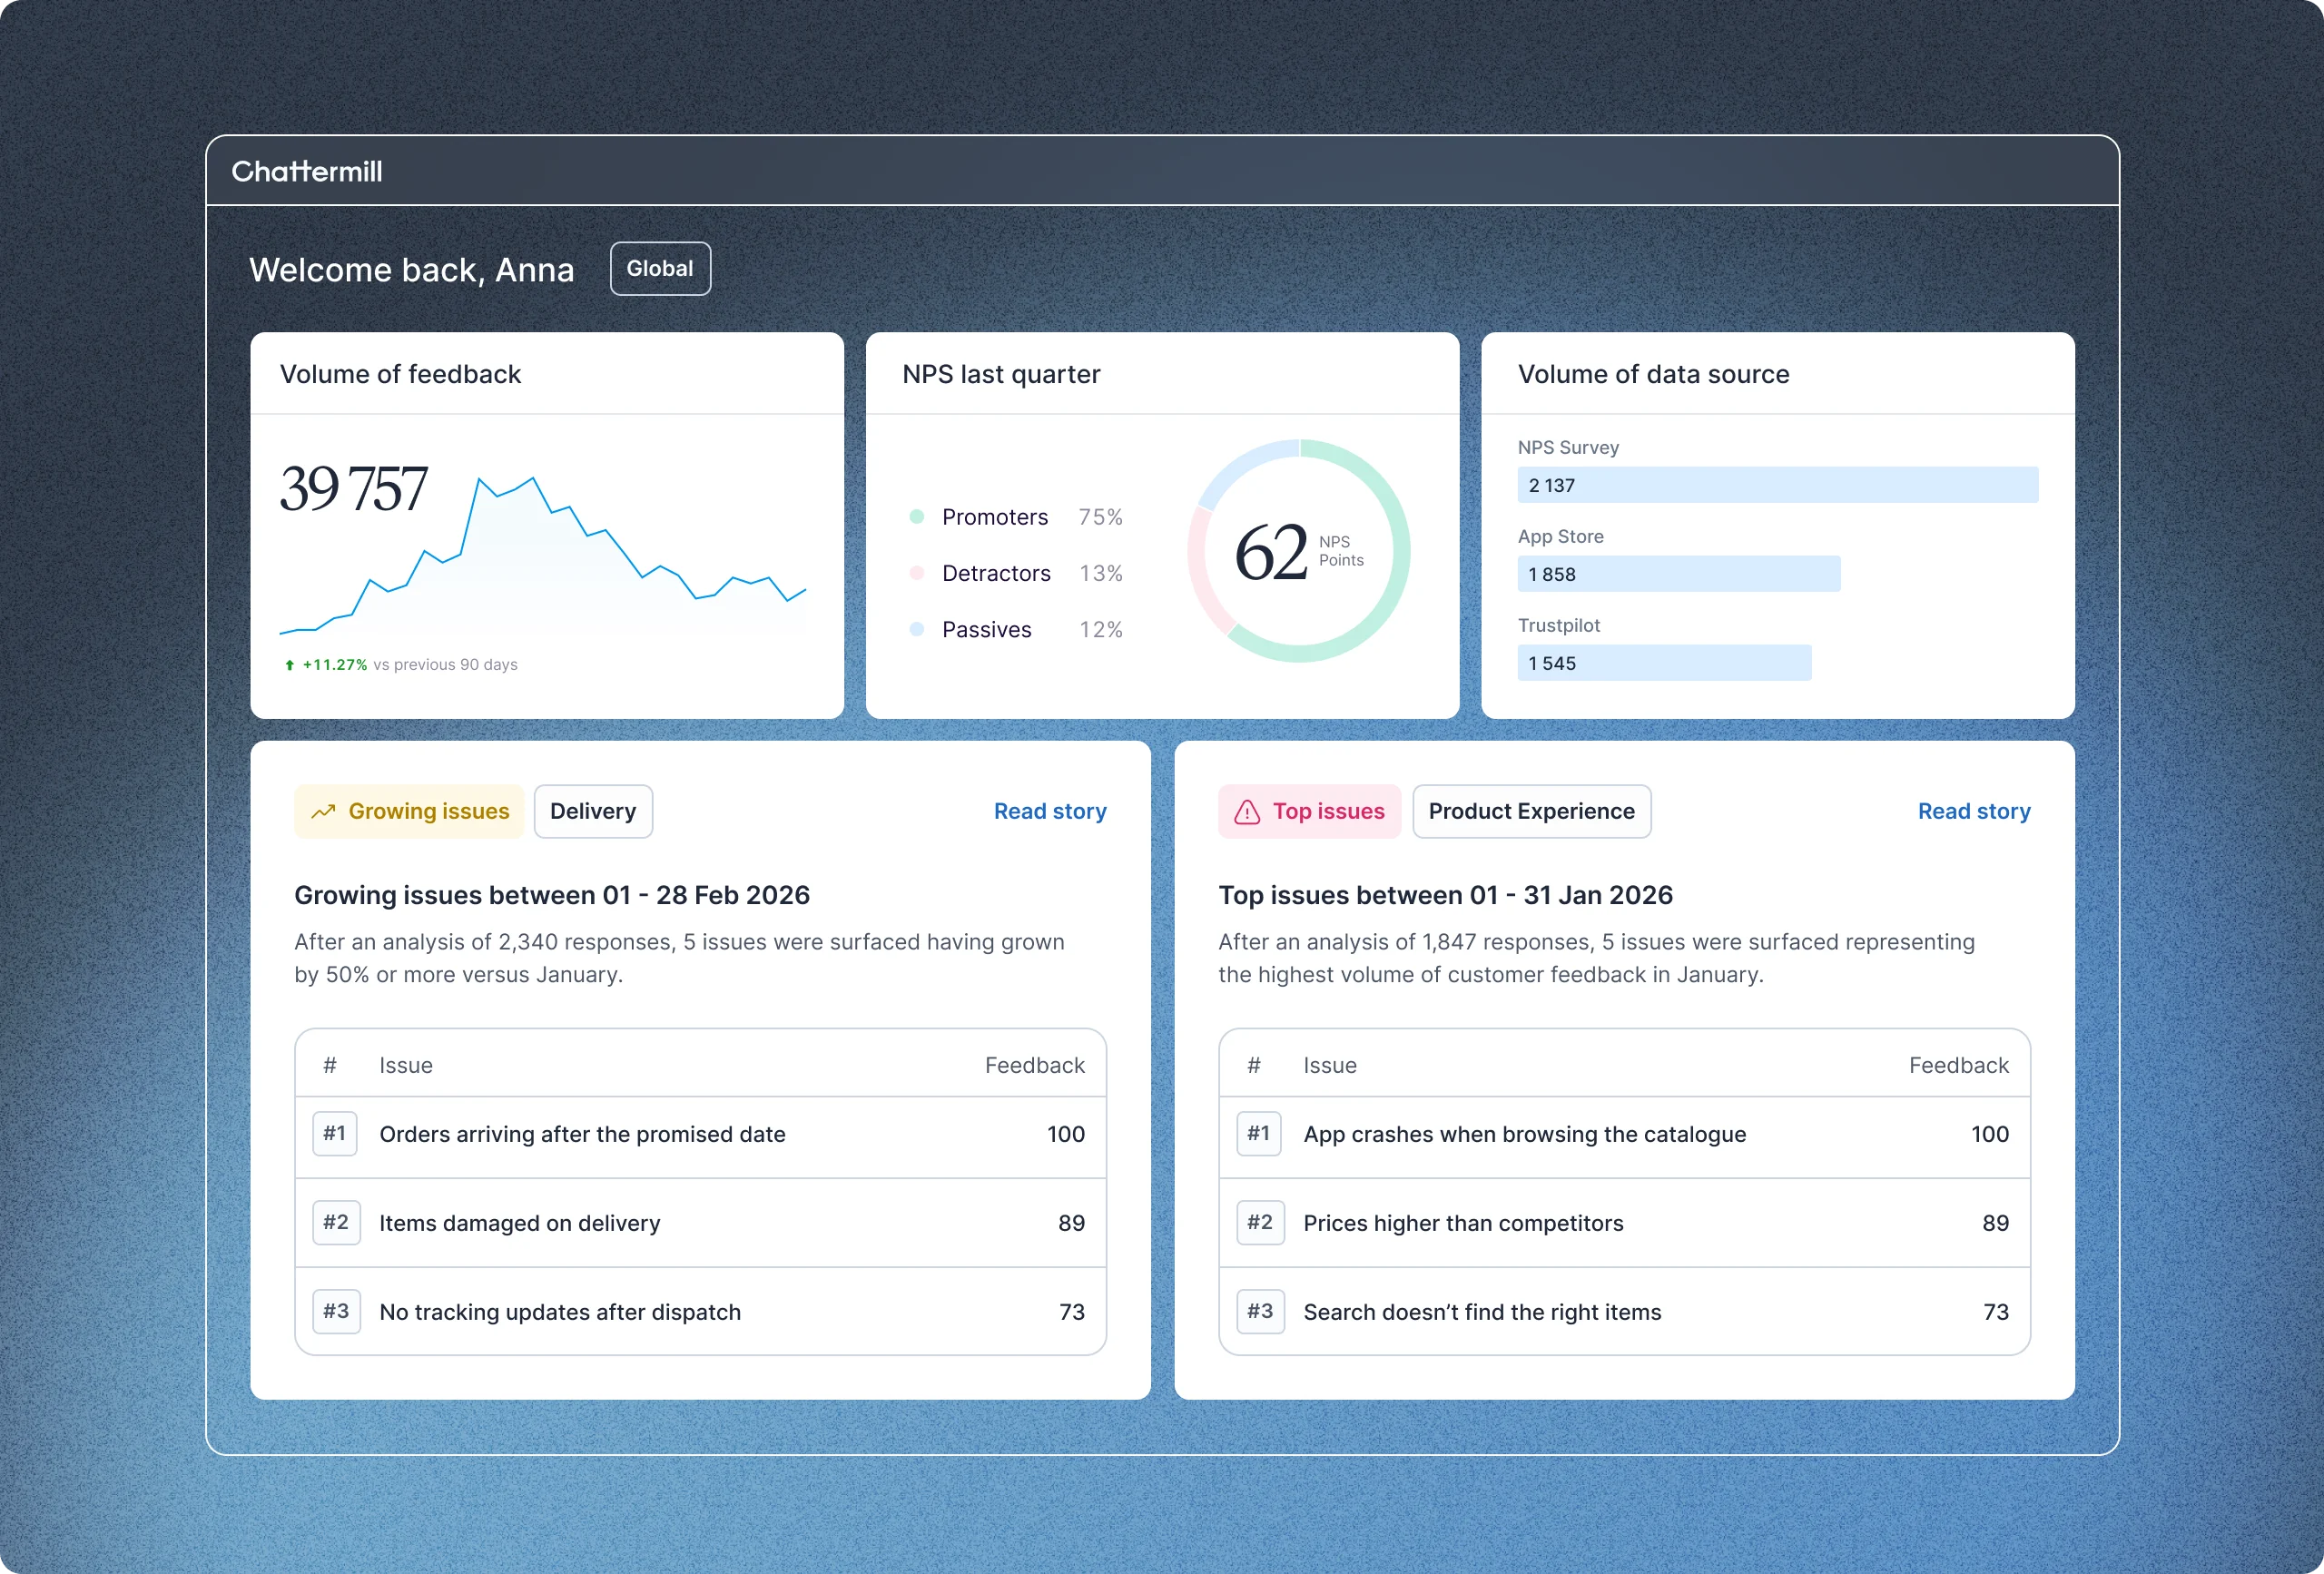Click the Volume of data source card title
Image resolution: width=2324 pixels, height=1574 pixels.
[1653, 374]
